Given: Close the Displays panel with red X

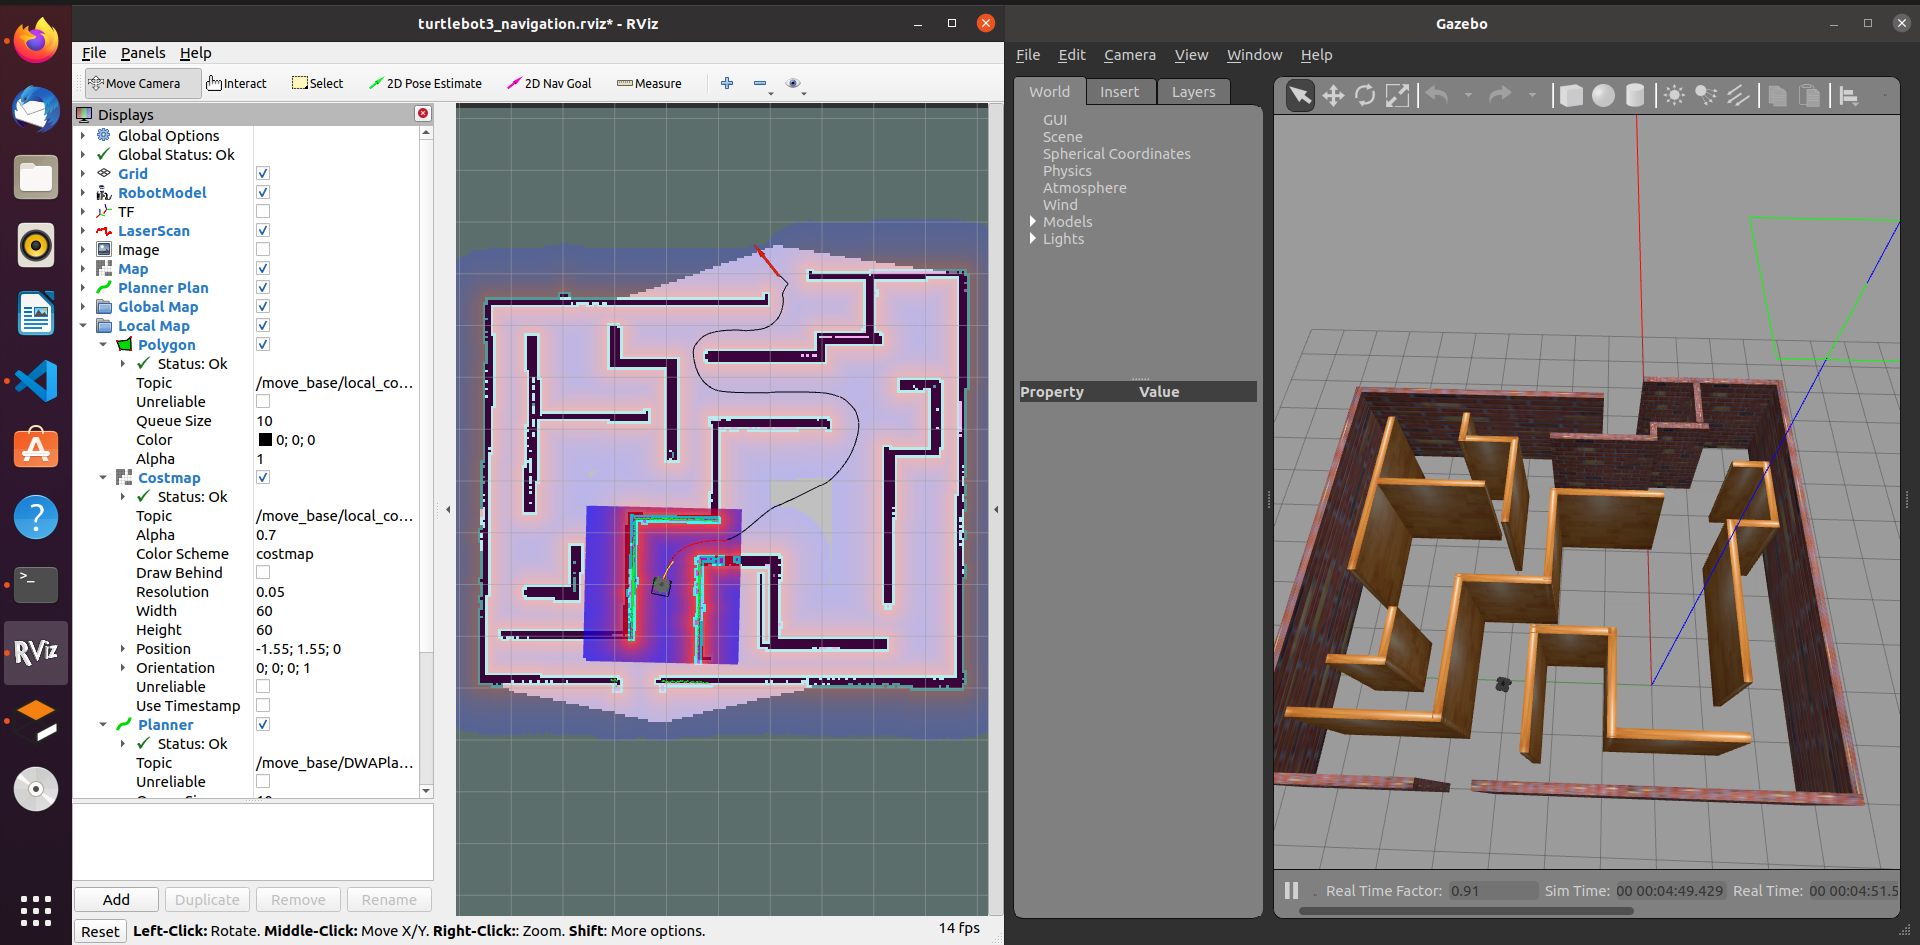Looking at the screenshot, I should pyautogui.click(x=422, y=114).
